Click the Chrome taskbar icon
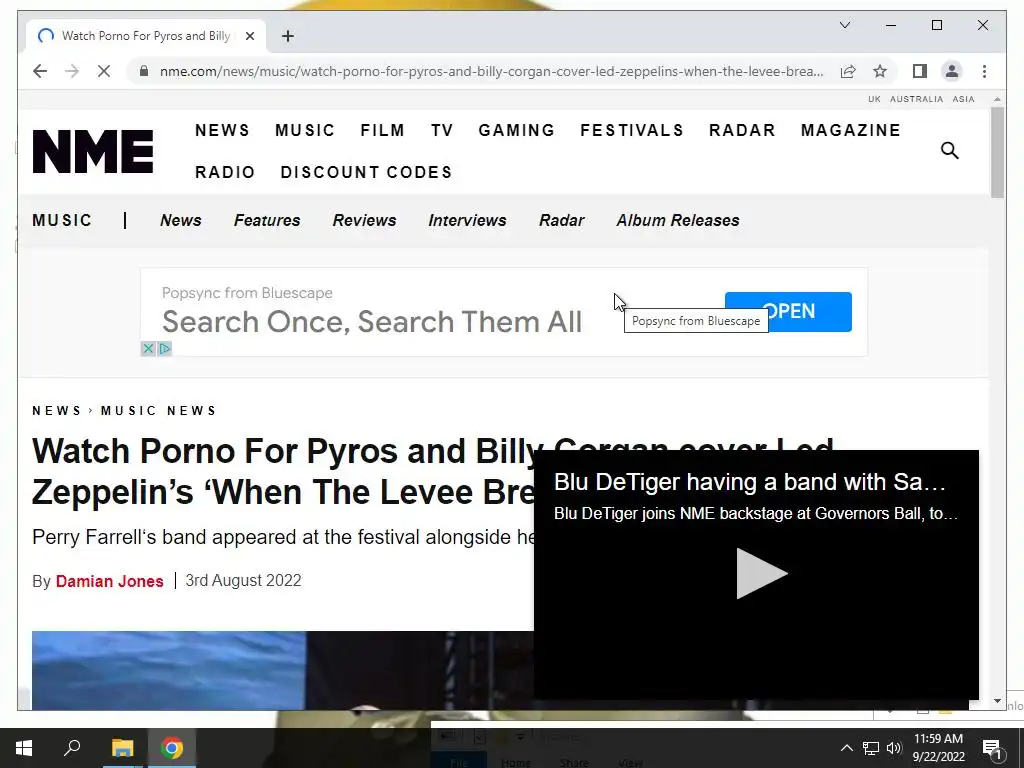This screenshot has width=1024, height=768. pos(172,748)
